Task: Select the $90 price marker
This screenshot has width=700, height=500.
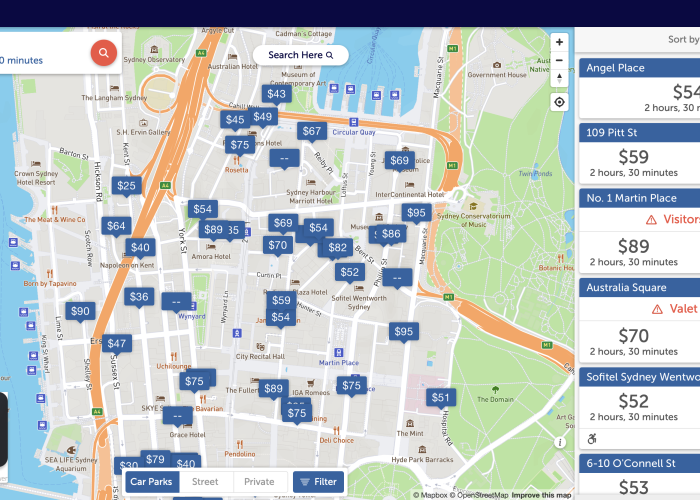Action: 80,312
